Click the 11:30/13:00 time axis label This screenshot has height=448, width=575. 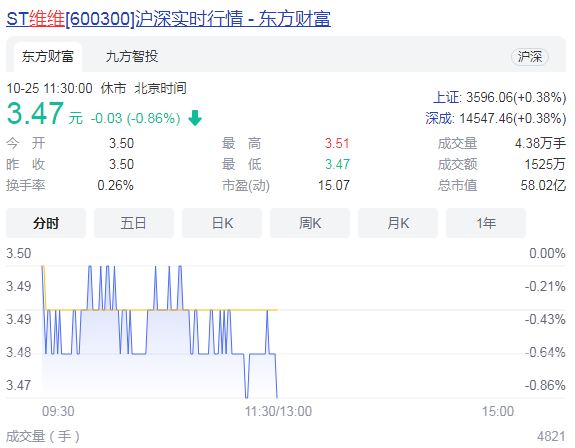click(278, 411)
